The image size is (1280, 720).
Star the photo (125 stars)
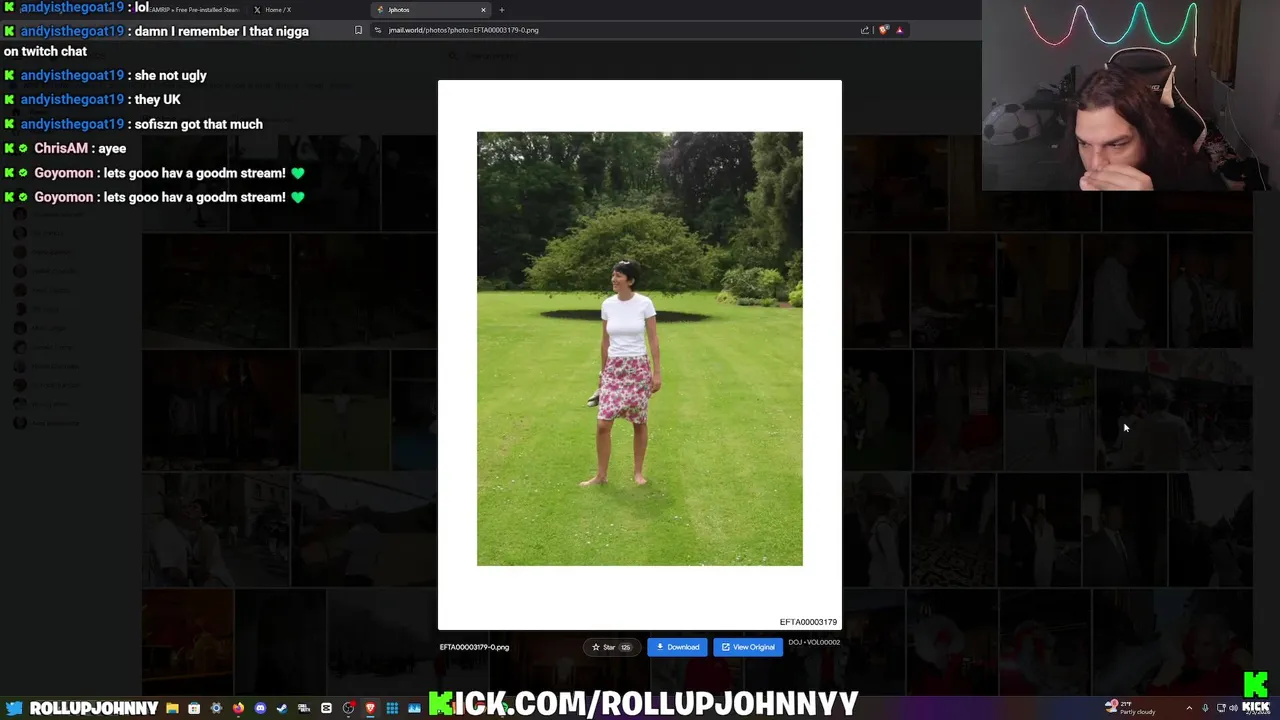click(611, 647)
